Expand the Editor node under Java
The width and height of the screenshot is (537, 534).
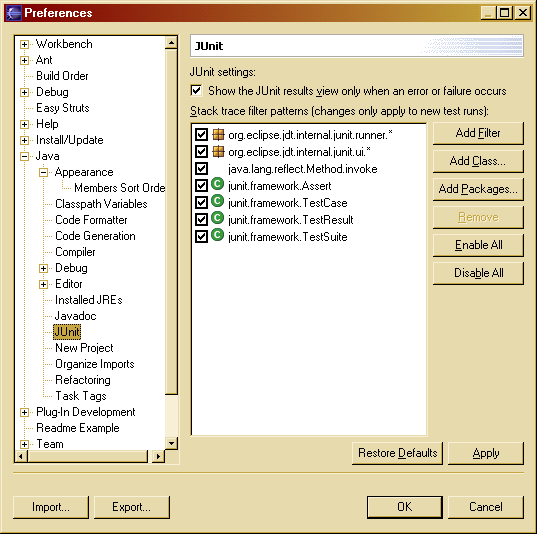43,284
